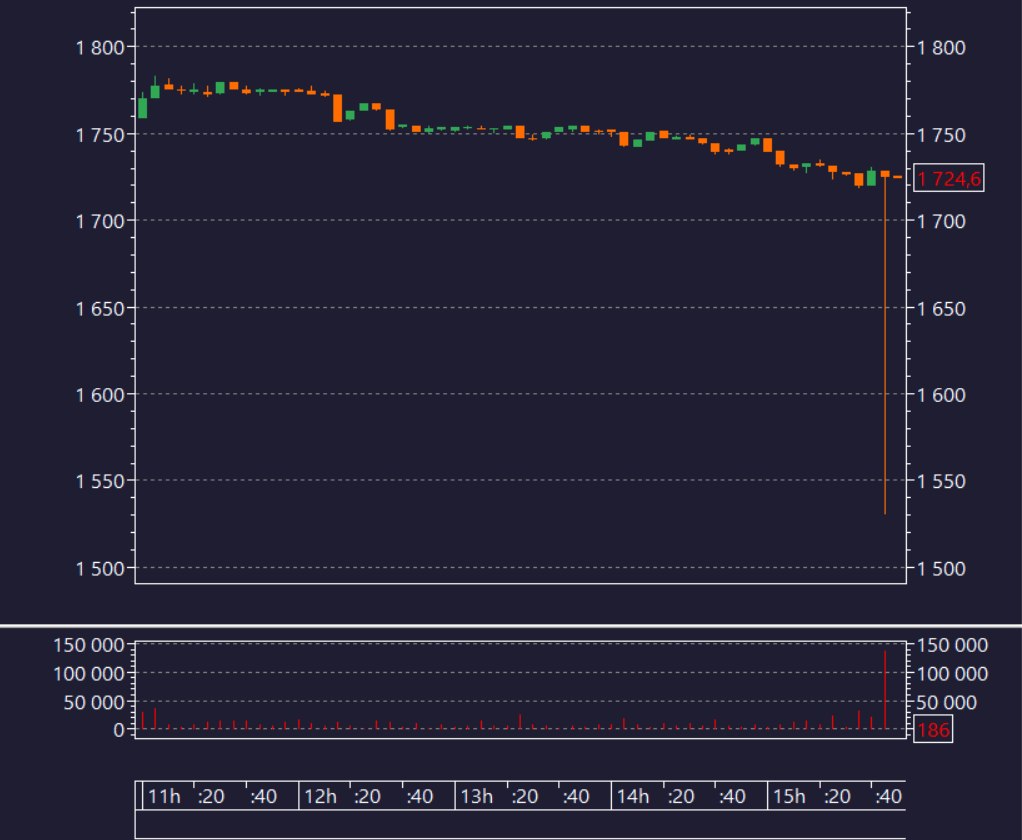This screenshot has height=840, width=1022.
Task: Click the 100 000 label on right volume axis
Action: [x=952, y=674]
